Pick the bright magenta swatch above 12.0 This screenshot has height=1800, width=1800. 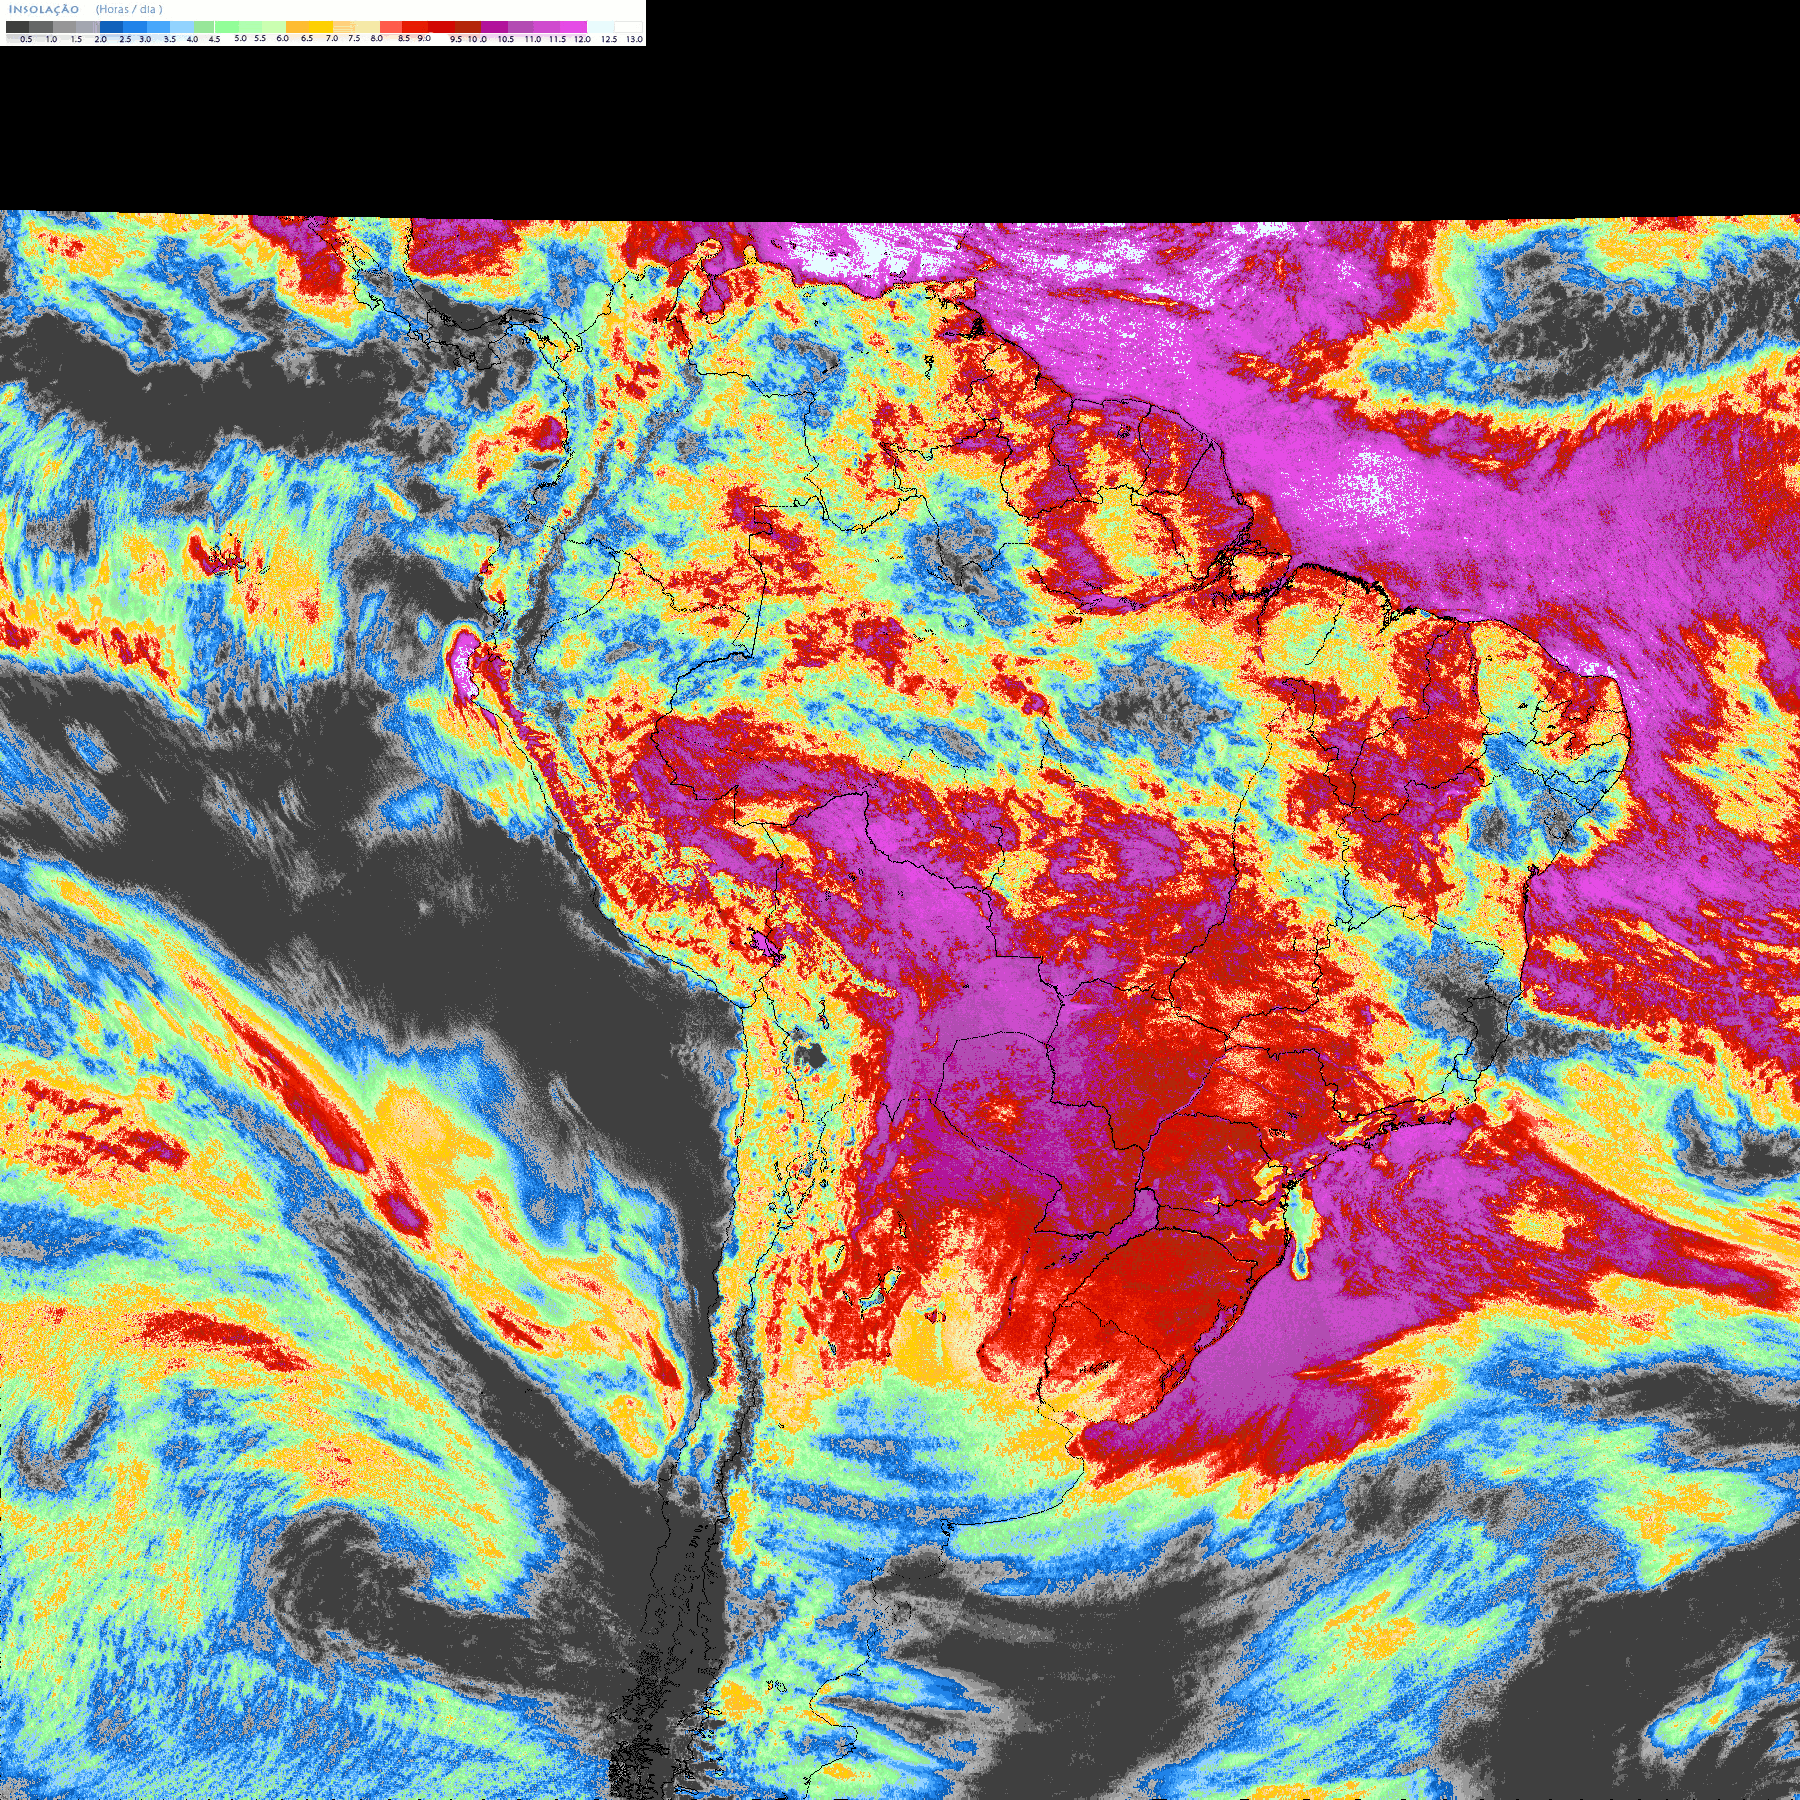tap(573, 27)
